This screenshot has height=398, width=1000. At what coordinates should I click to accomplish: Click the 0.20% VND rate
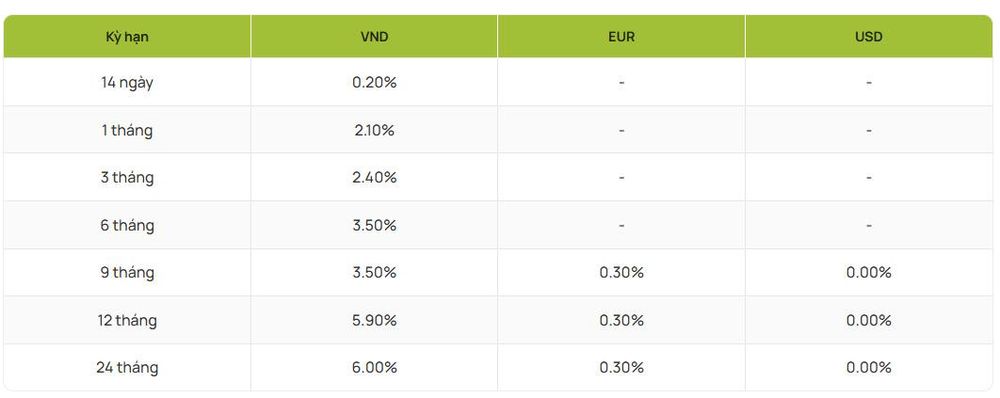[x=374, y=82]
